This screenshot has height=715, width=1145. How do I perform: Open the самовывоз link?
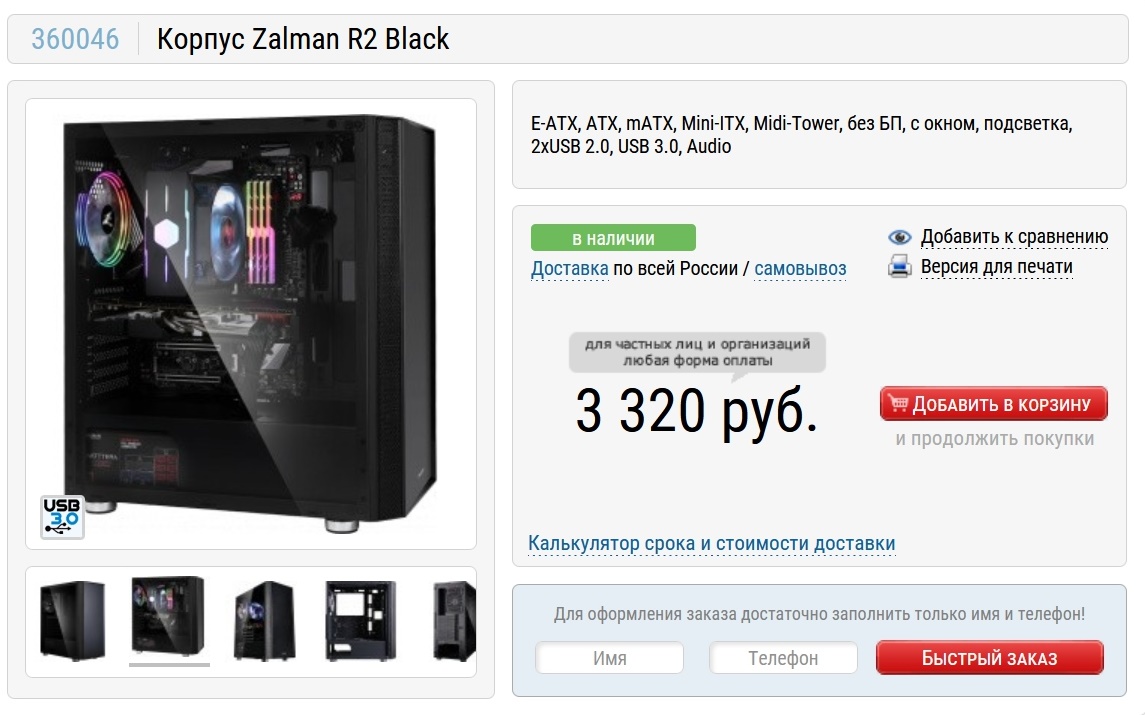[800, 269]
